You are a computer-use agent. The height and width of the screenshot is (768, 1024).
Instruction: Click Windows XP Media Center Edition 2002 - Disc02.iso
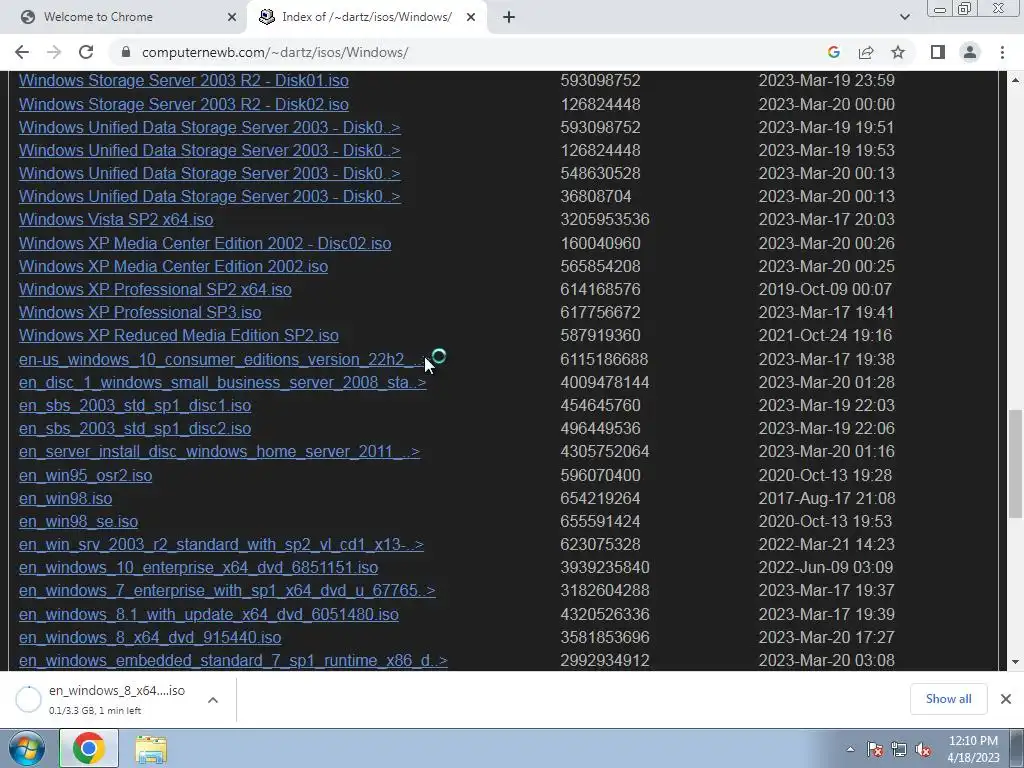(205, 243)
